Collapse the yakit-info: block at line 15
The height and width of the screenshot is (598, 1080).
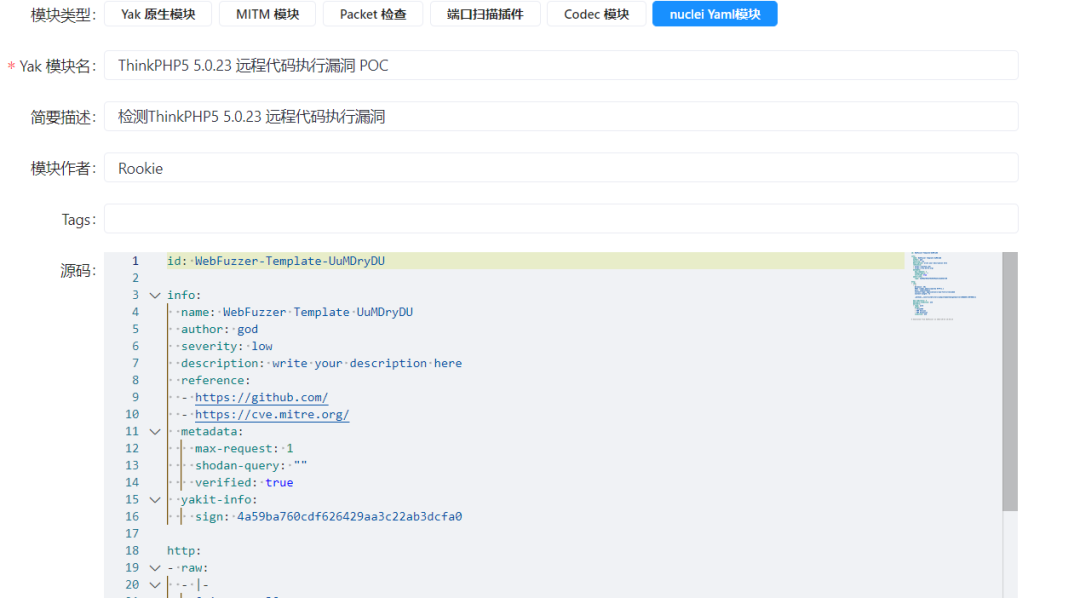[155, 499]
